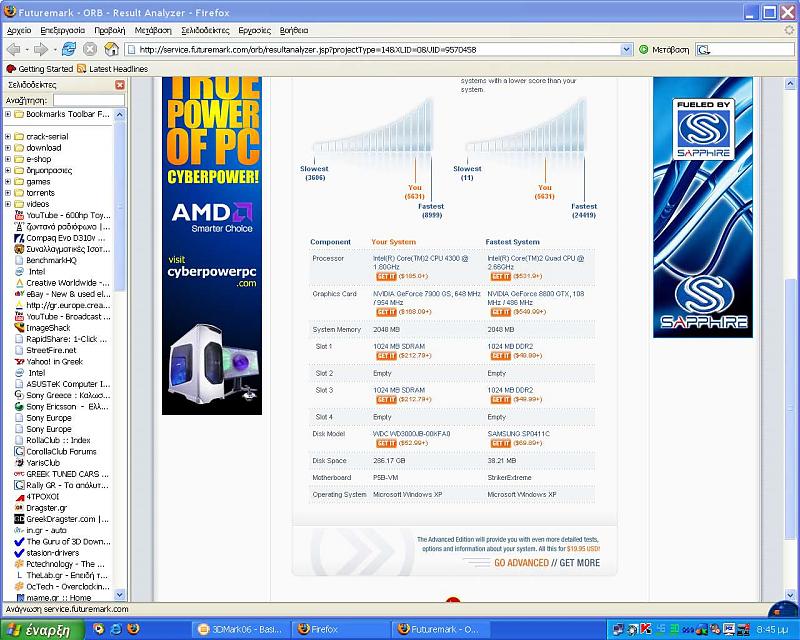The height and width of the screenshot is (640, 800).
Task: Click the green Μετάβαση go button
Action: pyautogui.click(x=664, y=50)
